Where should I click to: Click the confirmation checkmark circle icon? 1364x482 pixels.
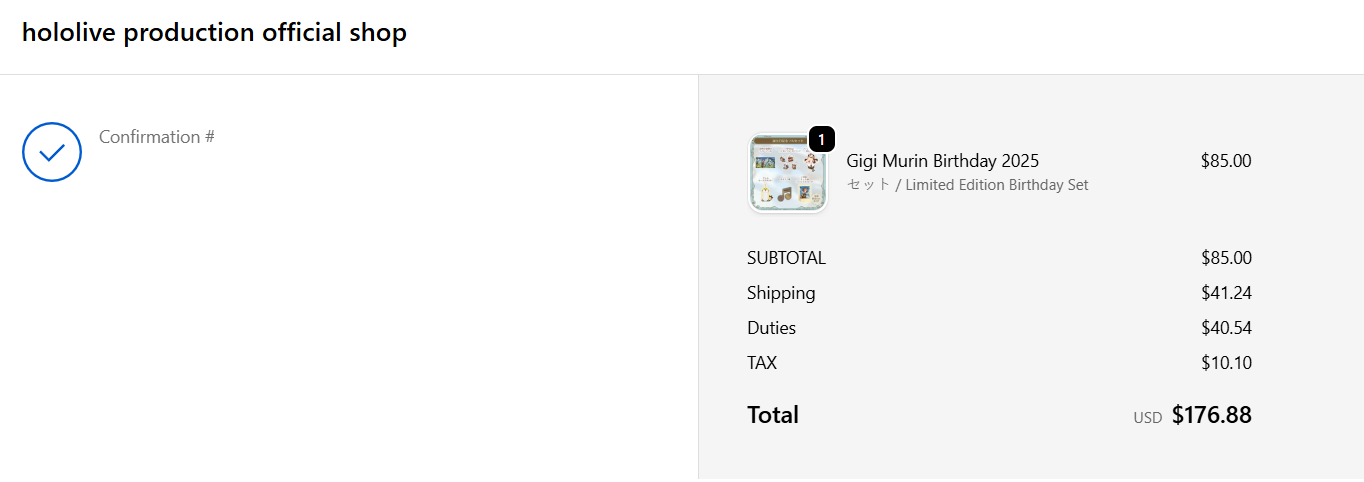52,152
